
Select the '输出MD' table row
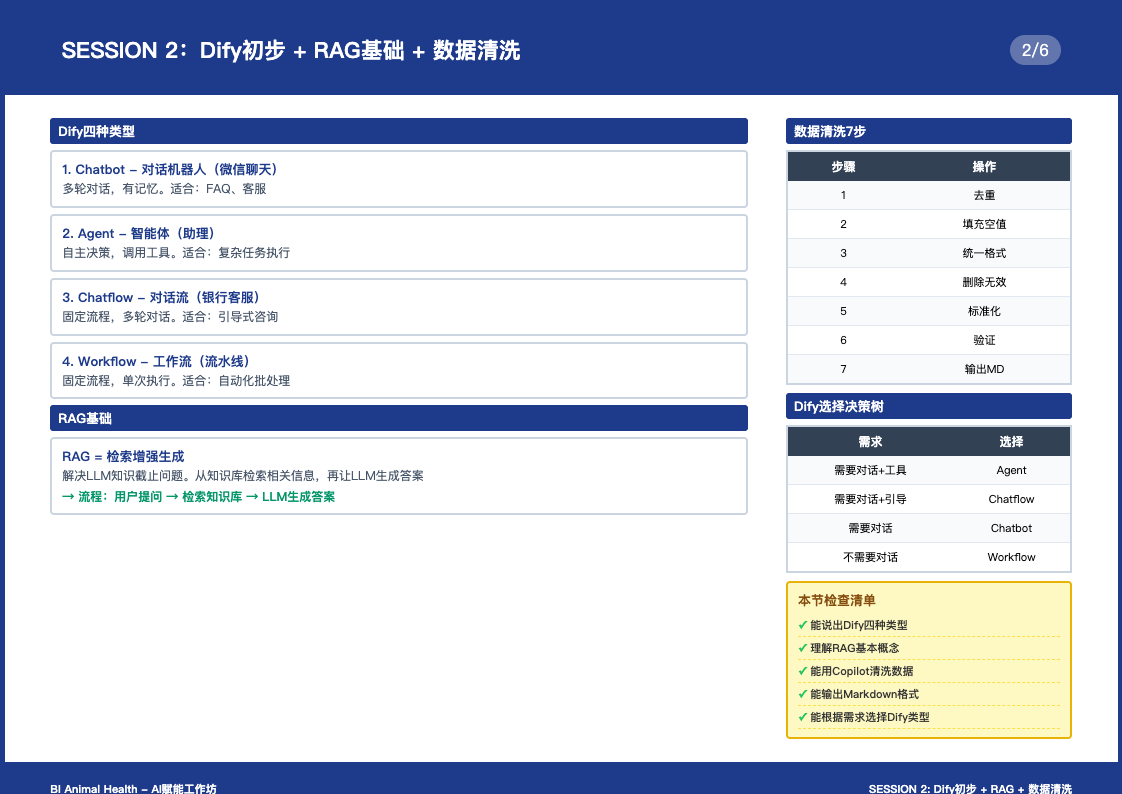(928, 369)
